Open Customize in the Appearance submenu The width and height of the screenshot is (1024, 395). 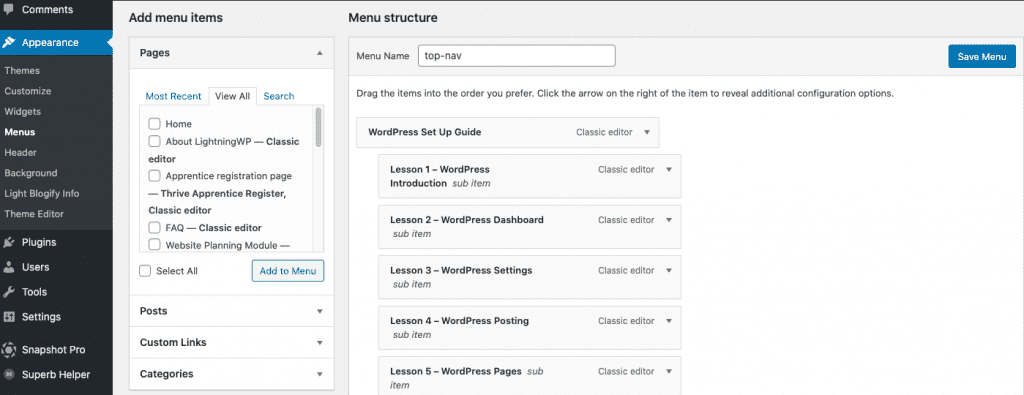(27, 91)
